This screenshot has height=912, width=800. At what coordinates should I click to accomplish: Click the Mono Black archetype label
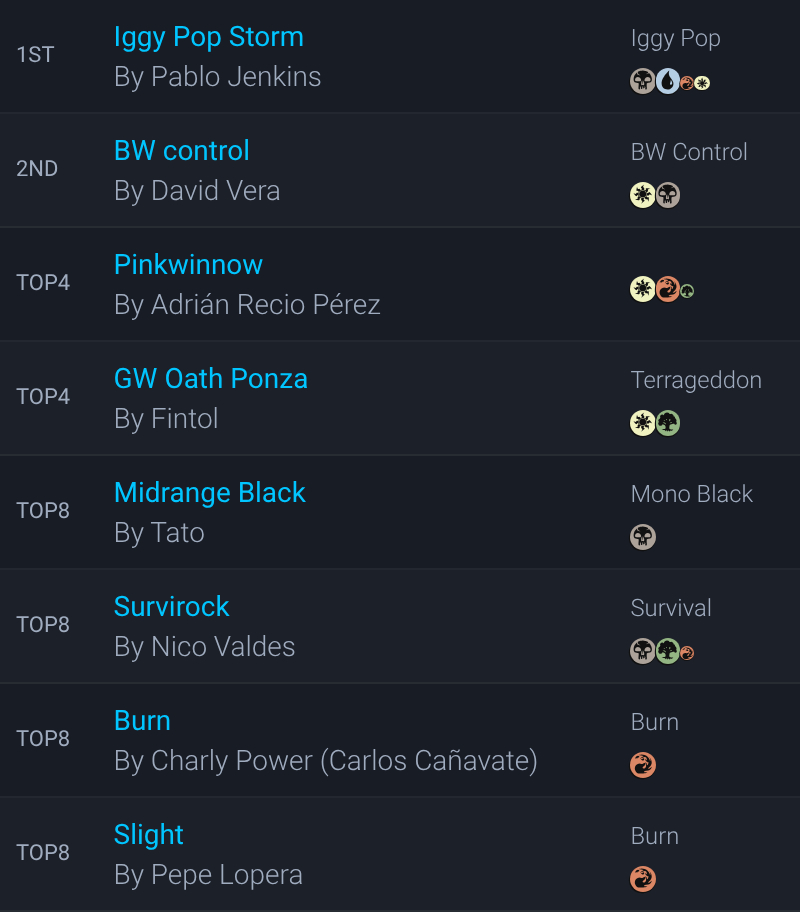(x=691, y=494)
